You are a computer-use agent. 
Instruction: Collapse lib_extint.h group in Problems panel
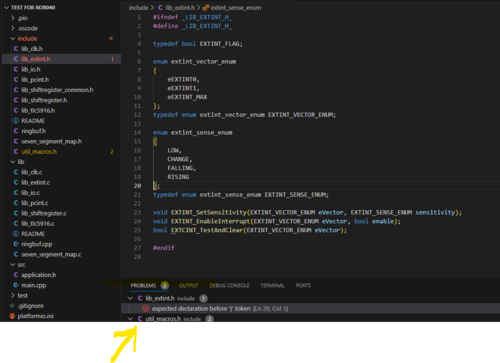130,298
